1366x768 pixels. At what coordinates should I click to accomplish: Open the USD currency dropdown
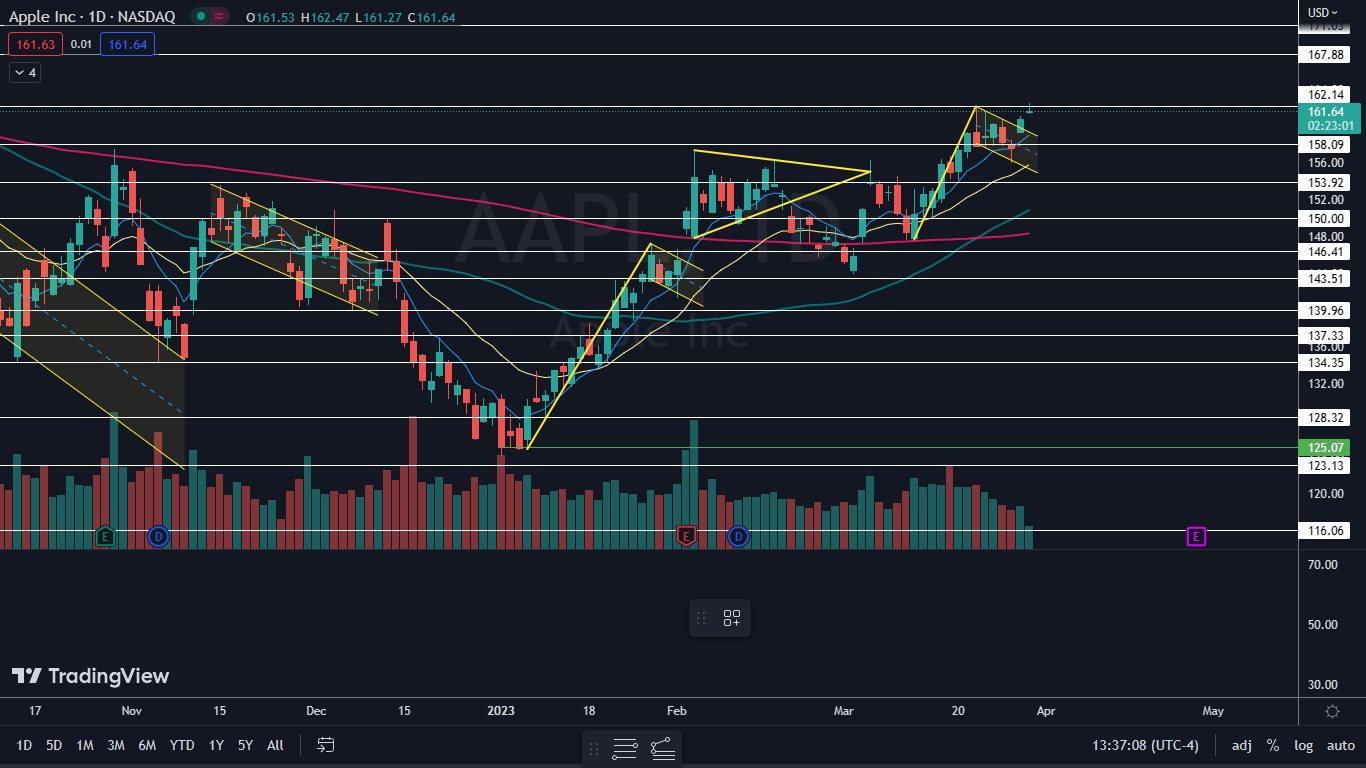click(1323, 12)
